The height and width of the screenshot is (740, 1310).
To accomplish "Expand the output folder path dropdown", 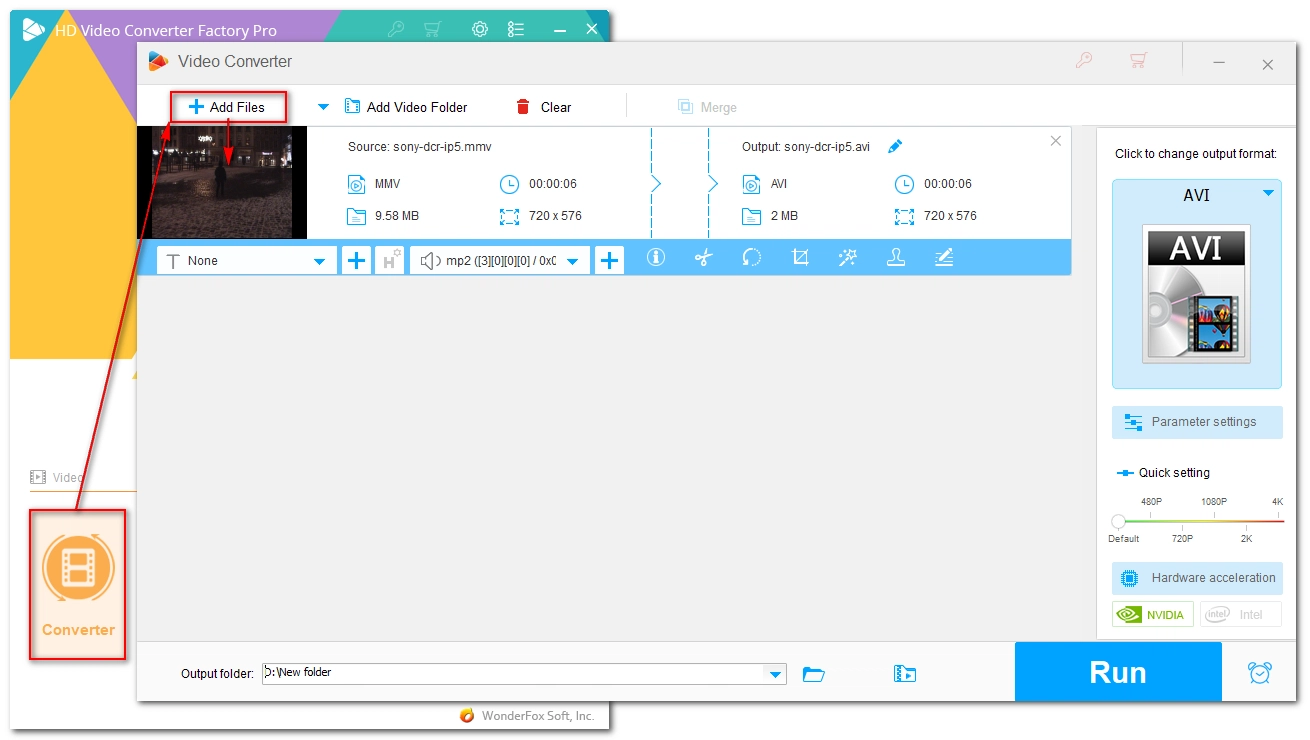I will point(776,674).
